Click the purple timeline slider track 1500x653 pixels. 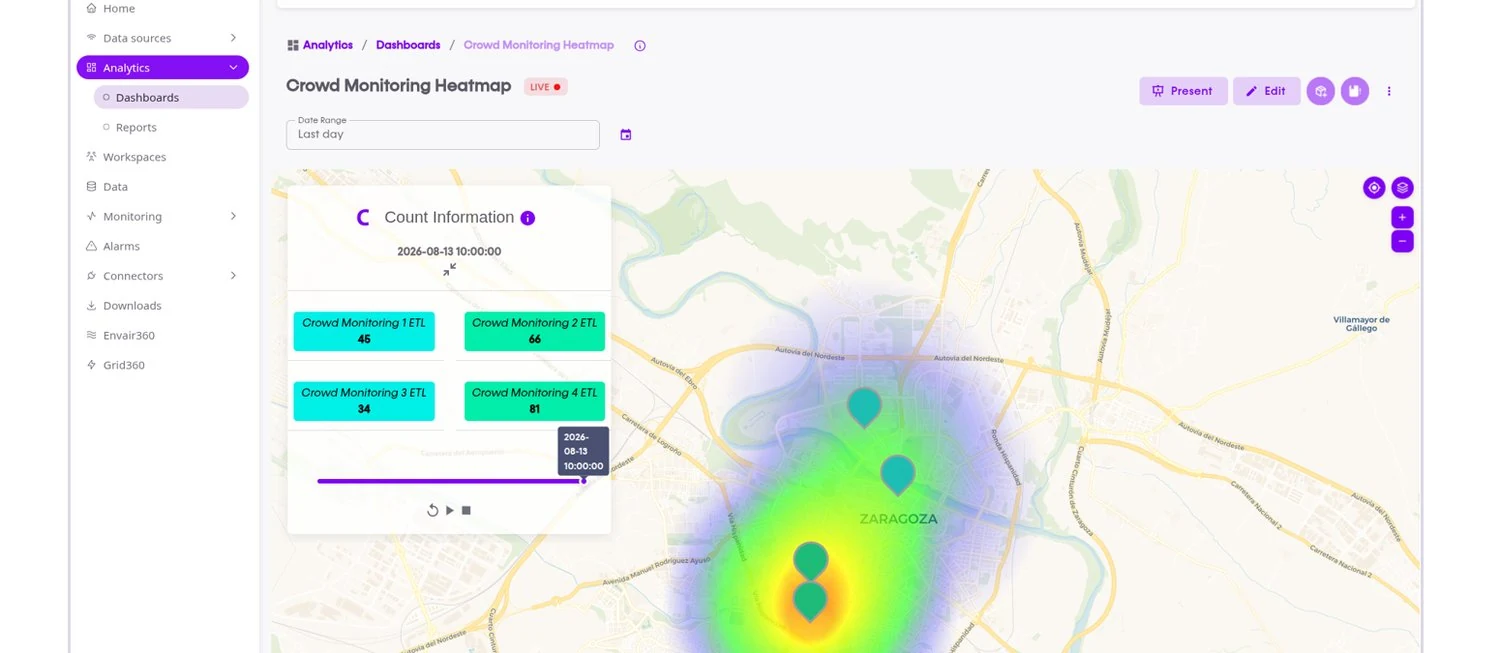pyautogui.click(x=450, y=481)
